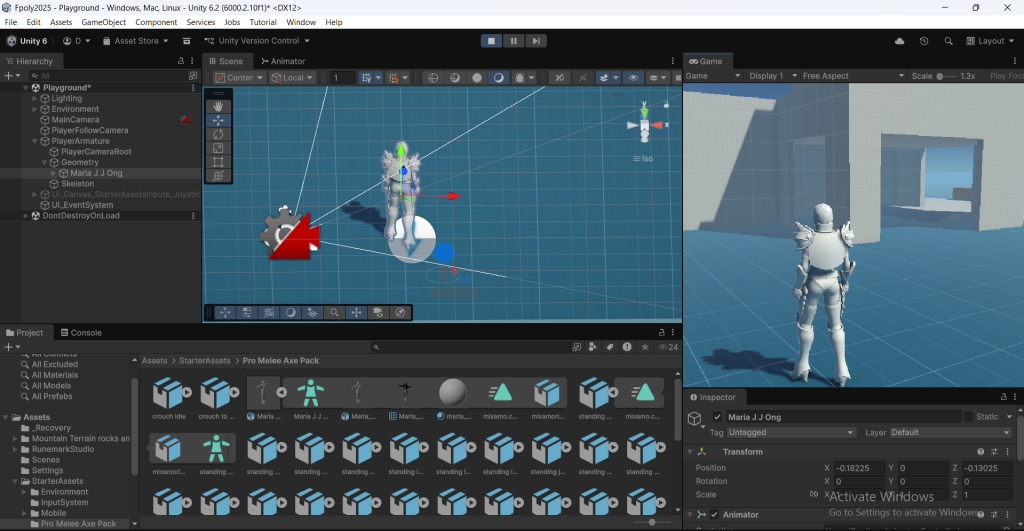
Task: Click the Unity cloud services icon
Action: point(899,41)
